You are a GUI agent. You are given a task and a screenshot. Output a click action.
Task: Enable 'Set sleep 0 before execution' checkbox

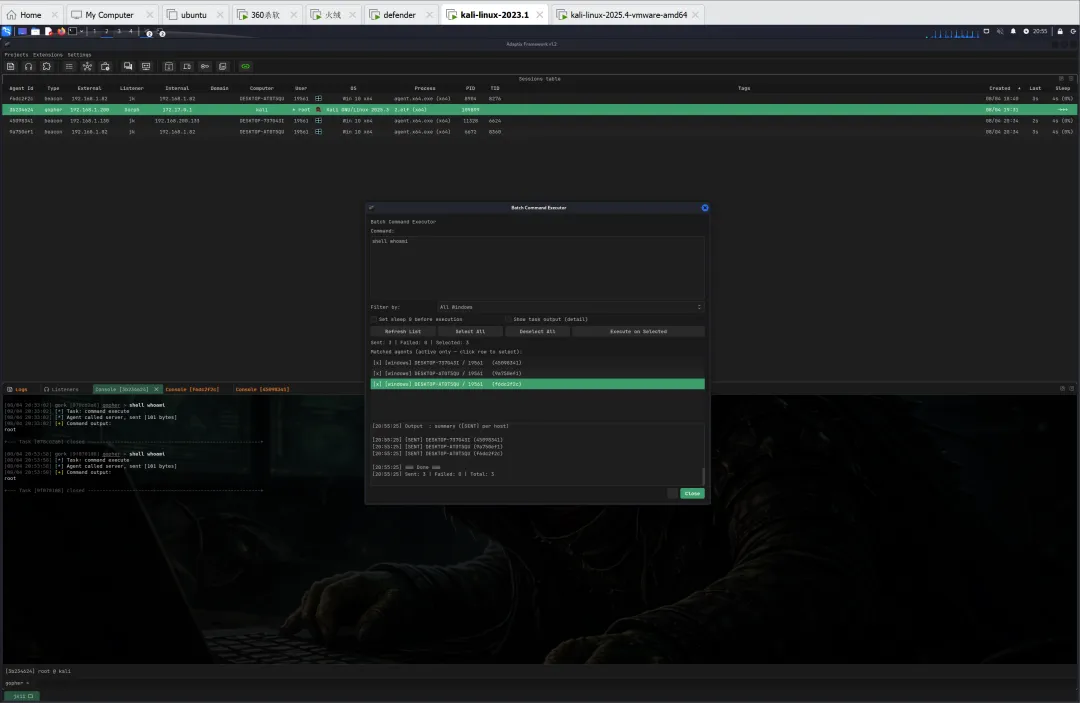pyautogui.click(x=374, y=319)
